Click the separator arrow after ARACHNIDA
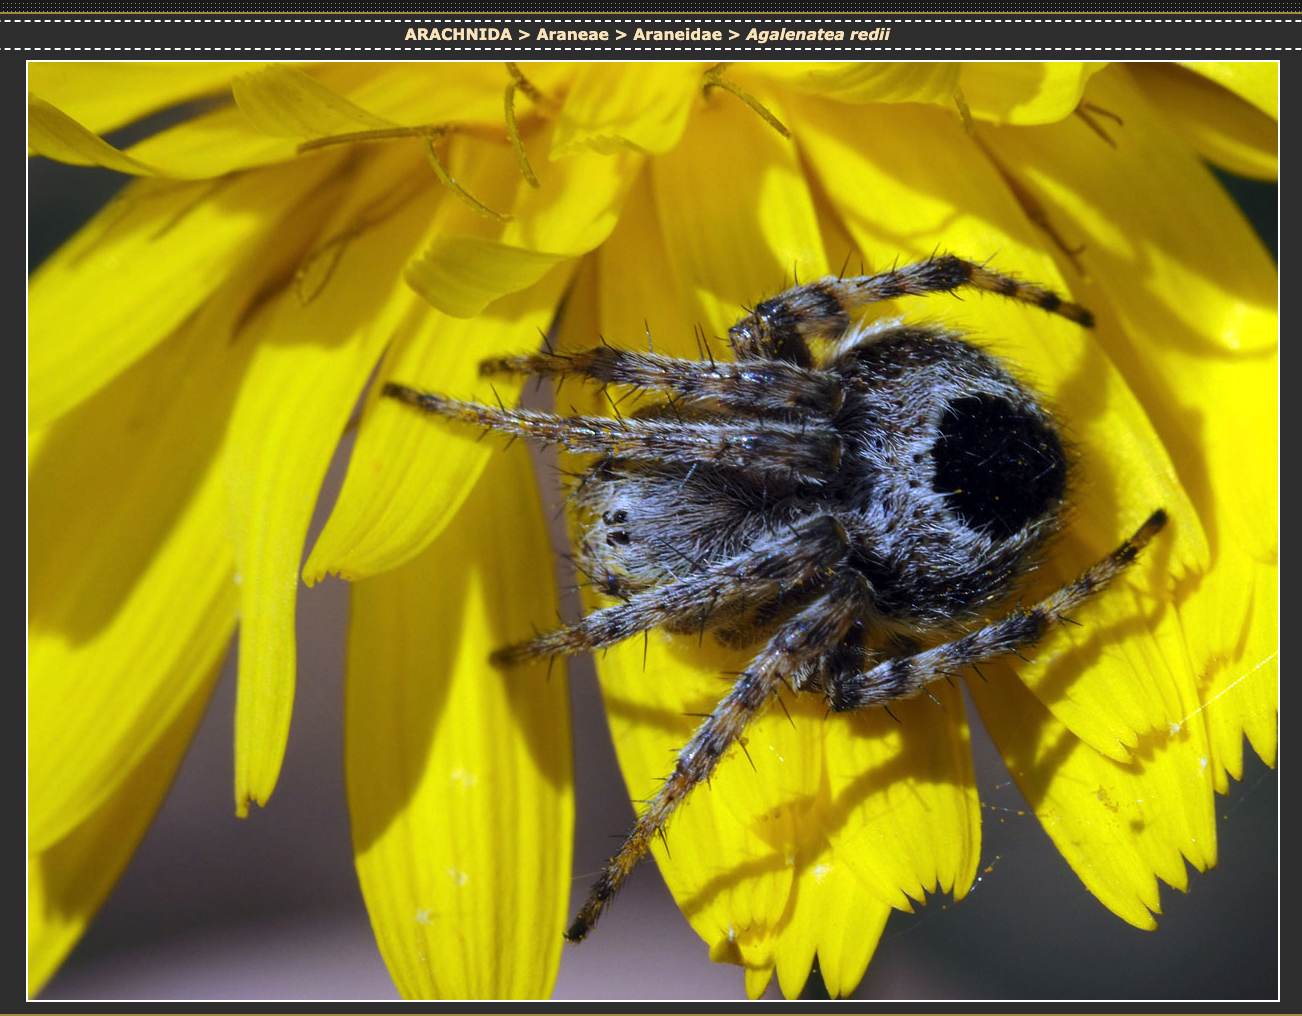 [x=523, y=35]
